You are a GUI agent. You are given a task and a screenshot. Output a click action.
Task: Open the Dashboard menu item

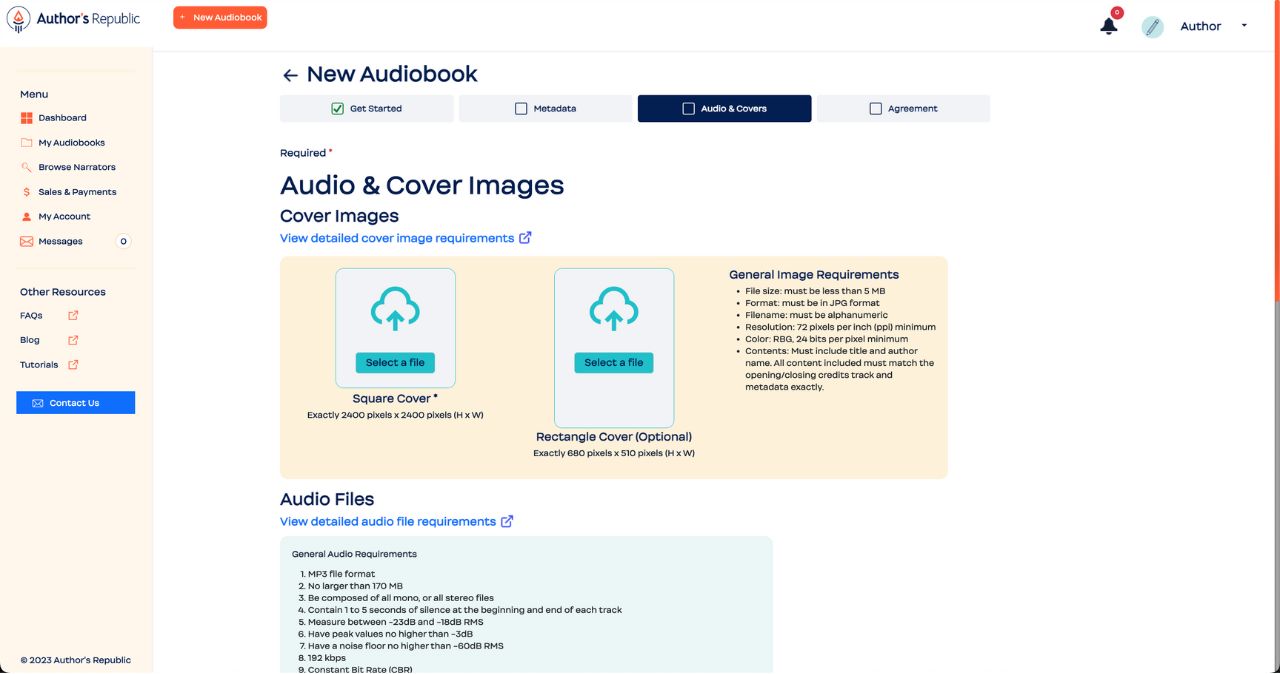click(62, 118)
